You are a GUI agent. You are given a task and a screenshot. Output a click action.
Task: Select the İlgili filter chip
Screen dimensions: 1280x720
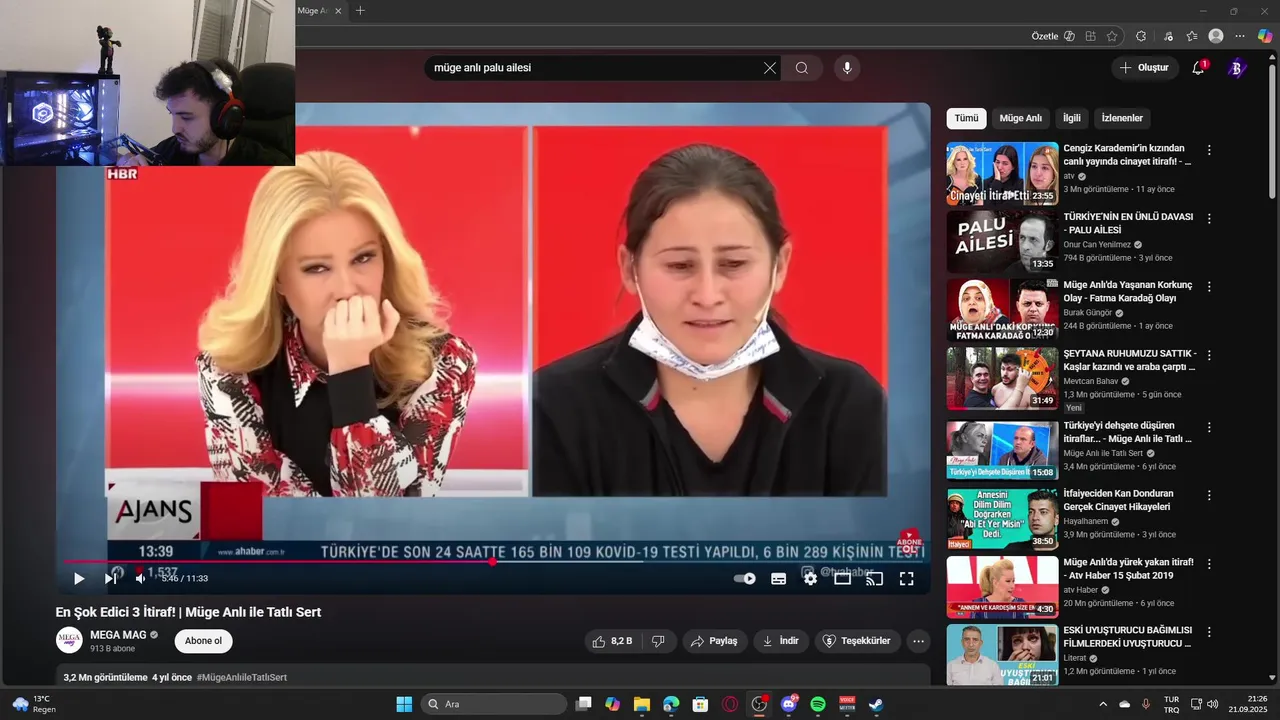(1072, 118)
